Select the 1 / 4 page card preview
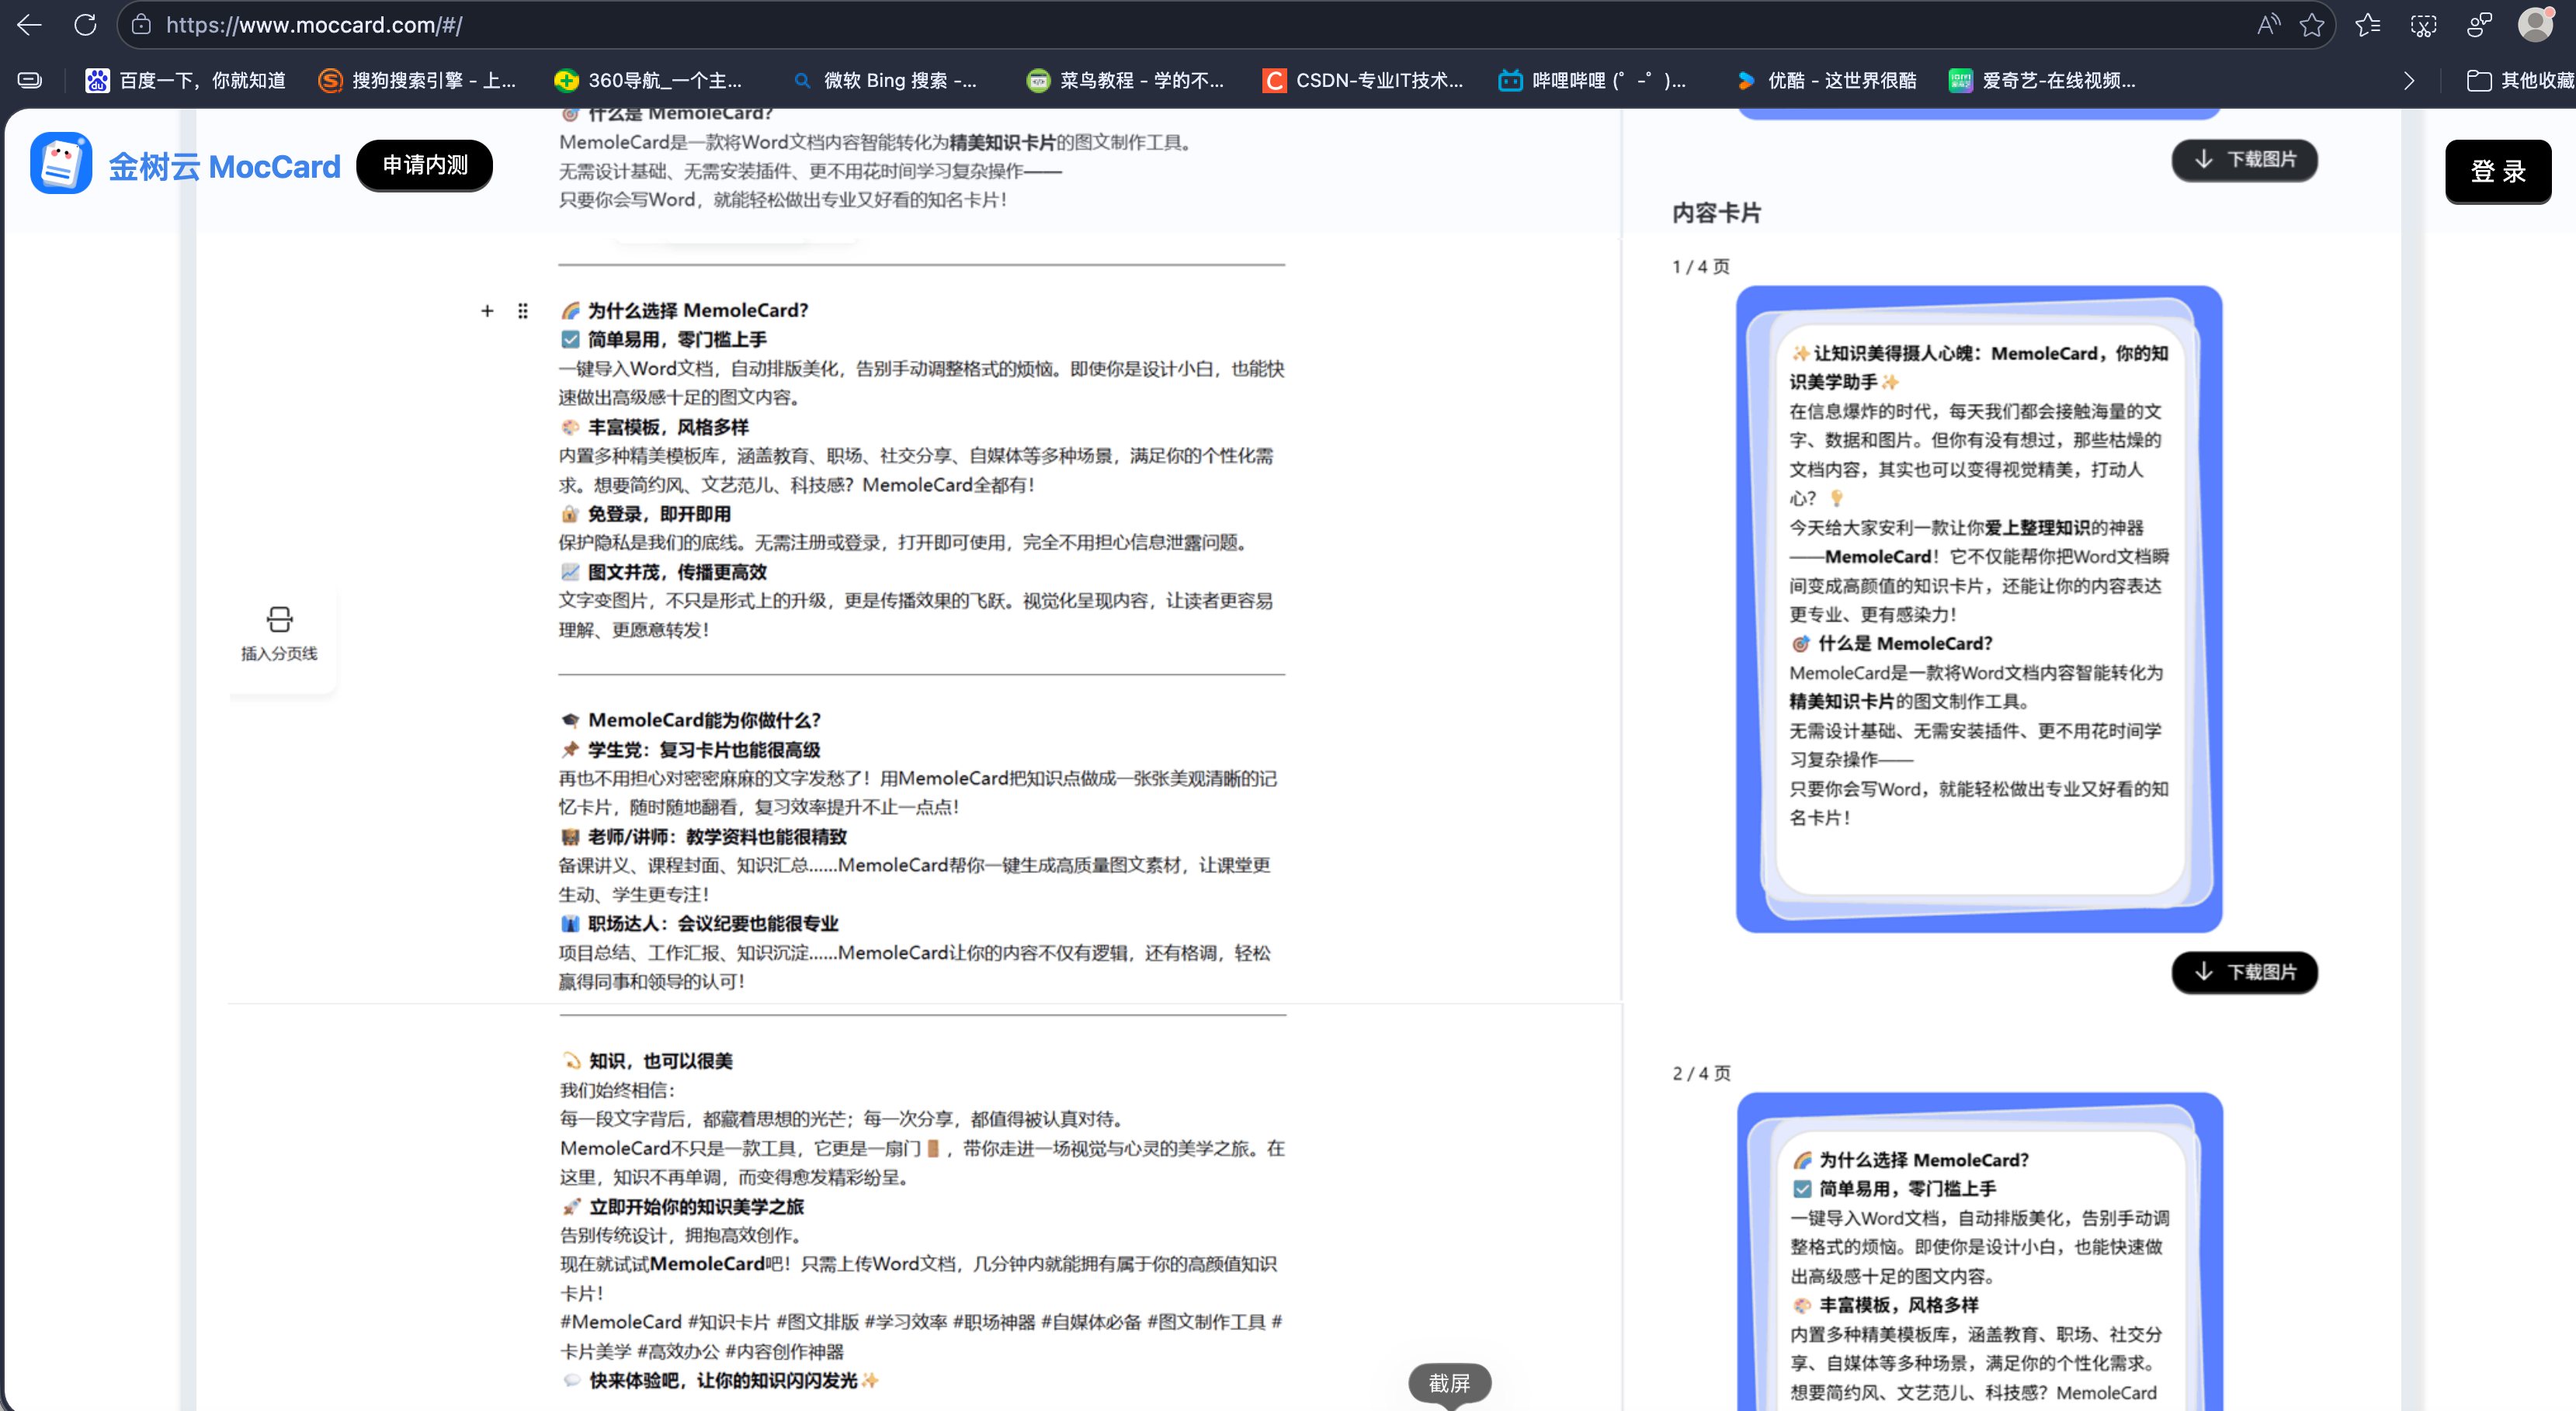 point(1979,609)
